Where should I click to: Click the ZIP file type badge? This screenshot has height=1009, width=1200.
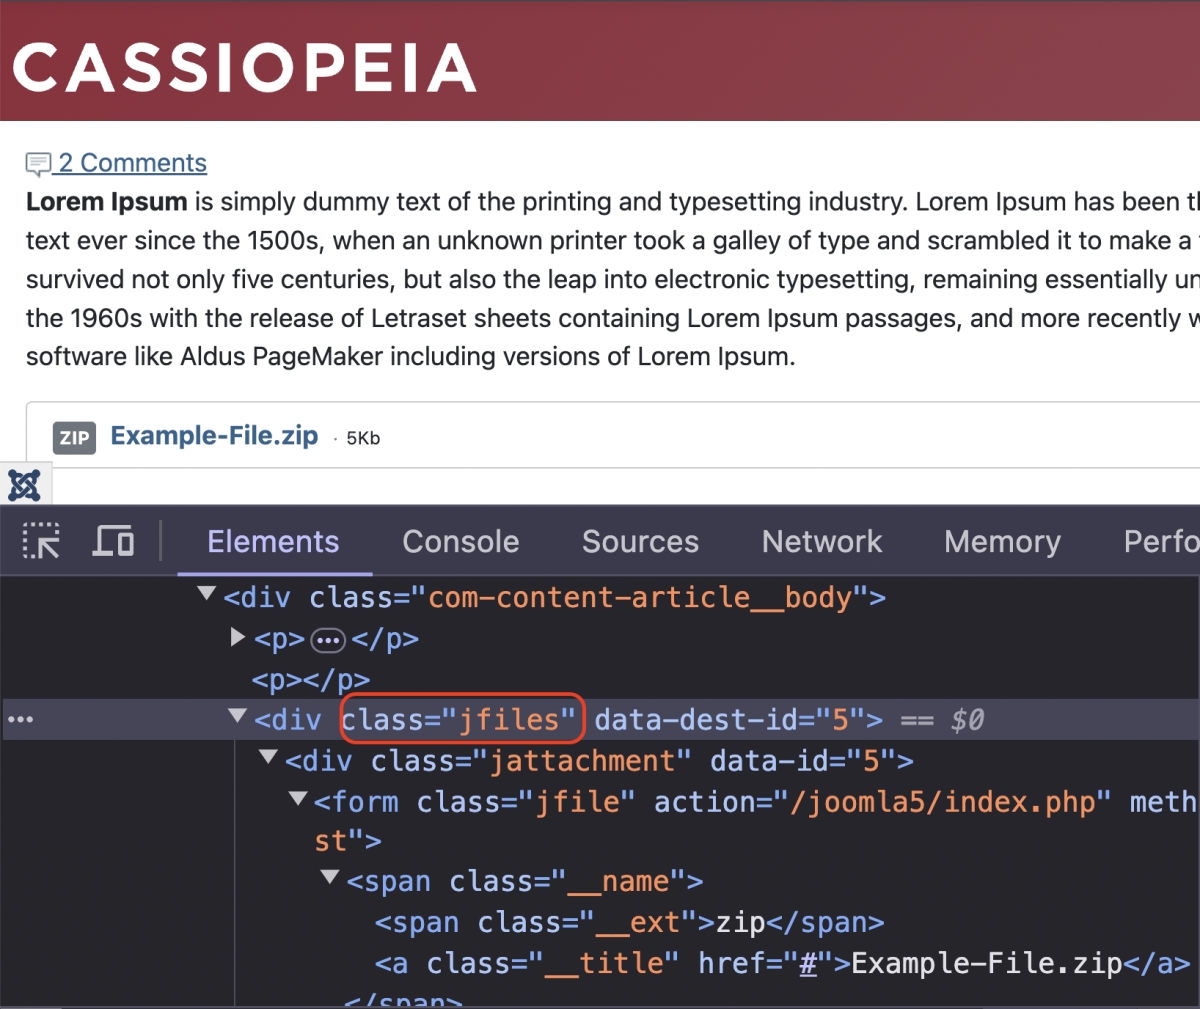tap(74, 438)
